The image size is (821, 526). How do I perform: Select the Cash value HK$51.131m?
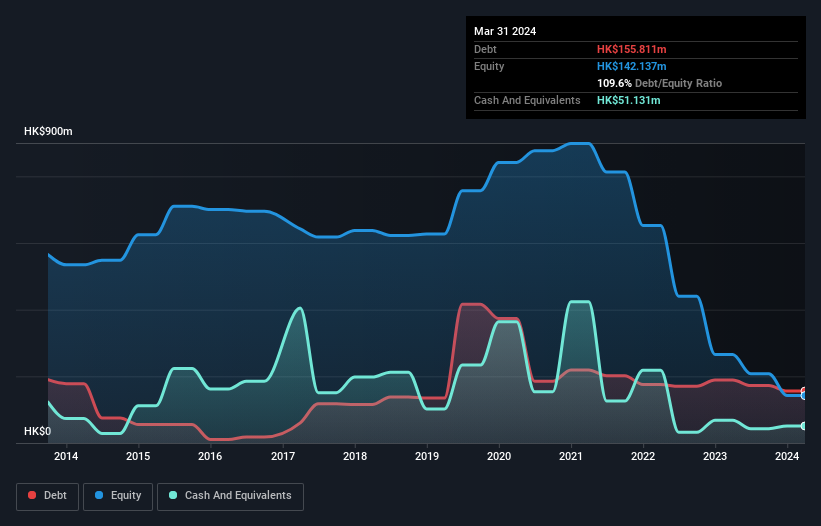pyautogui.click(x=628, y=100)
